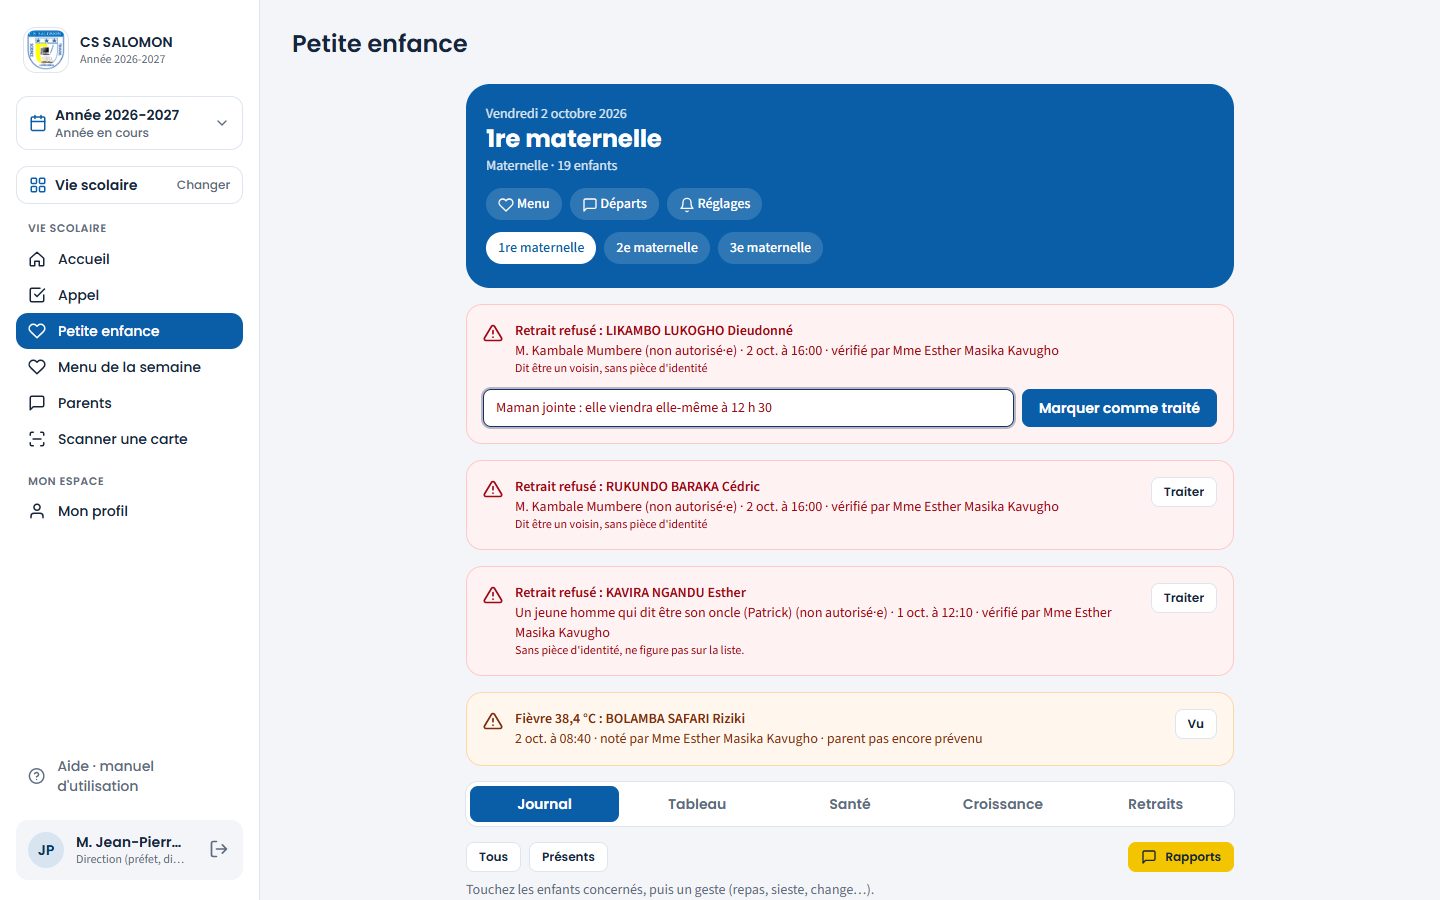Open the Départs pill
Viewport: 1440px width, 900px height.
tap(614, 204)
